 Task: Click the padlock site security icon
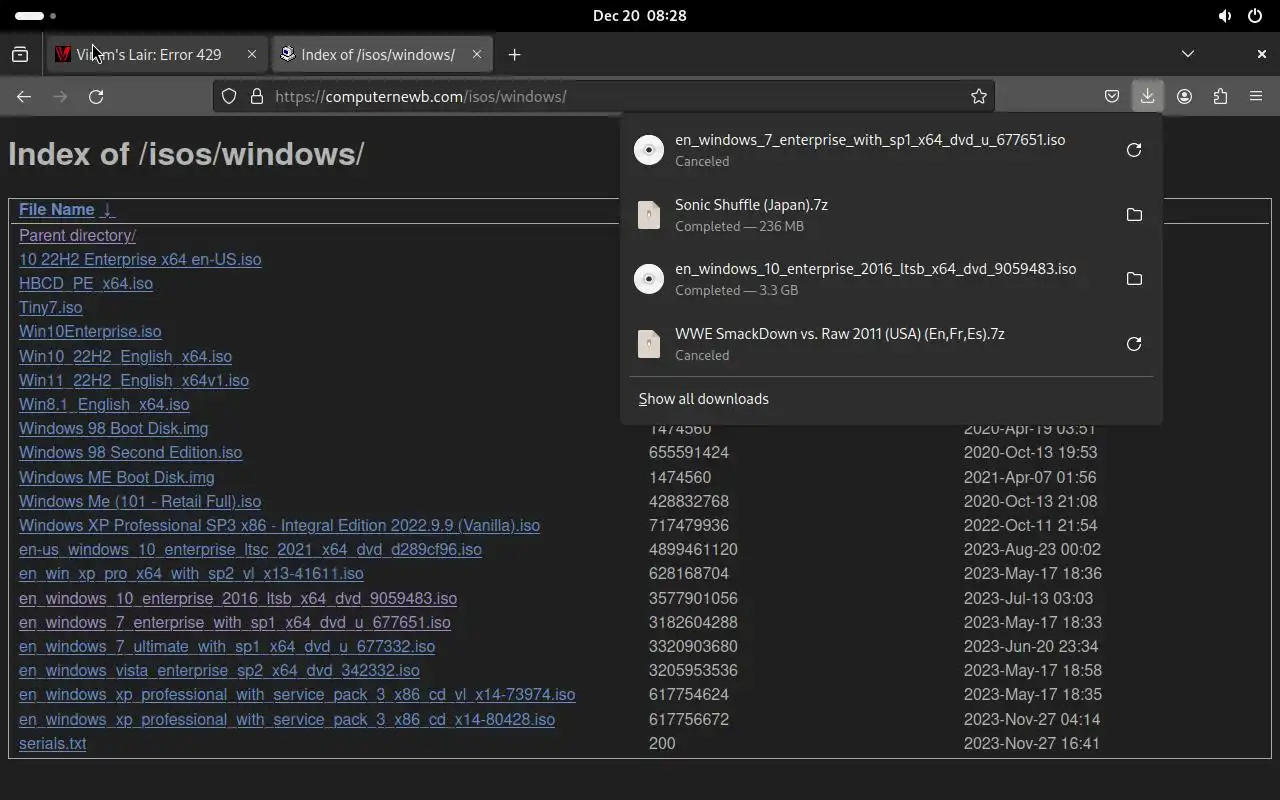pos(256,97)
